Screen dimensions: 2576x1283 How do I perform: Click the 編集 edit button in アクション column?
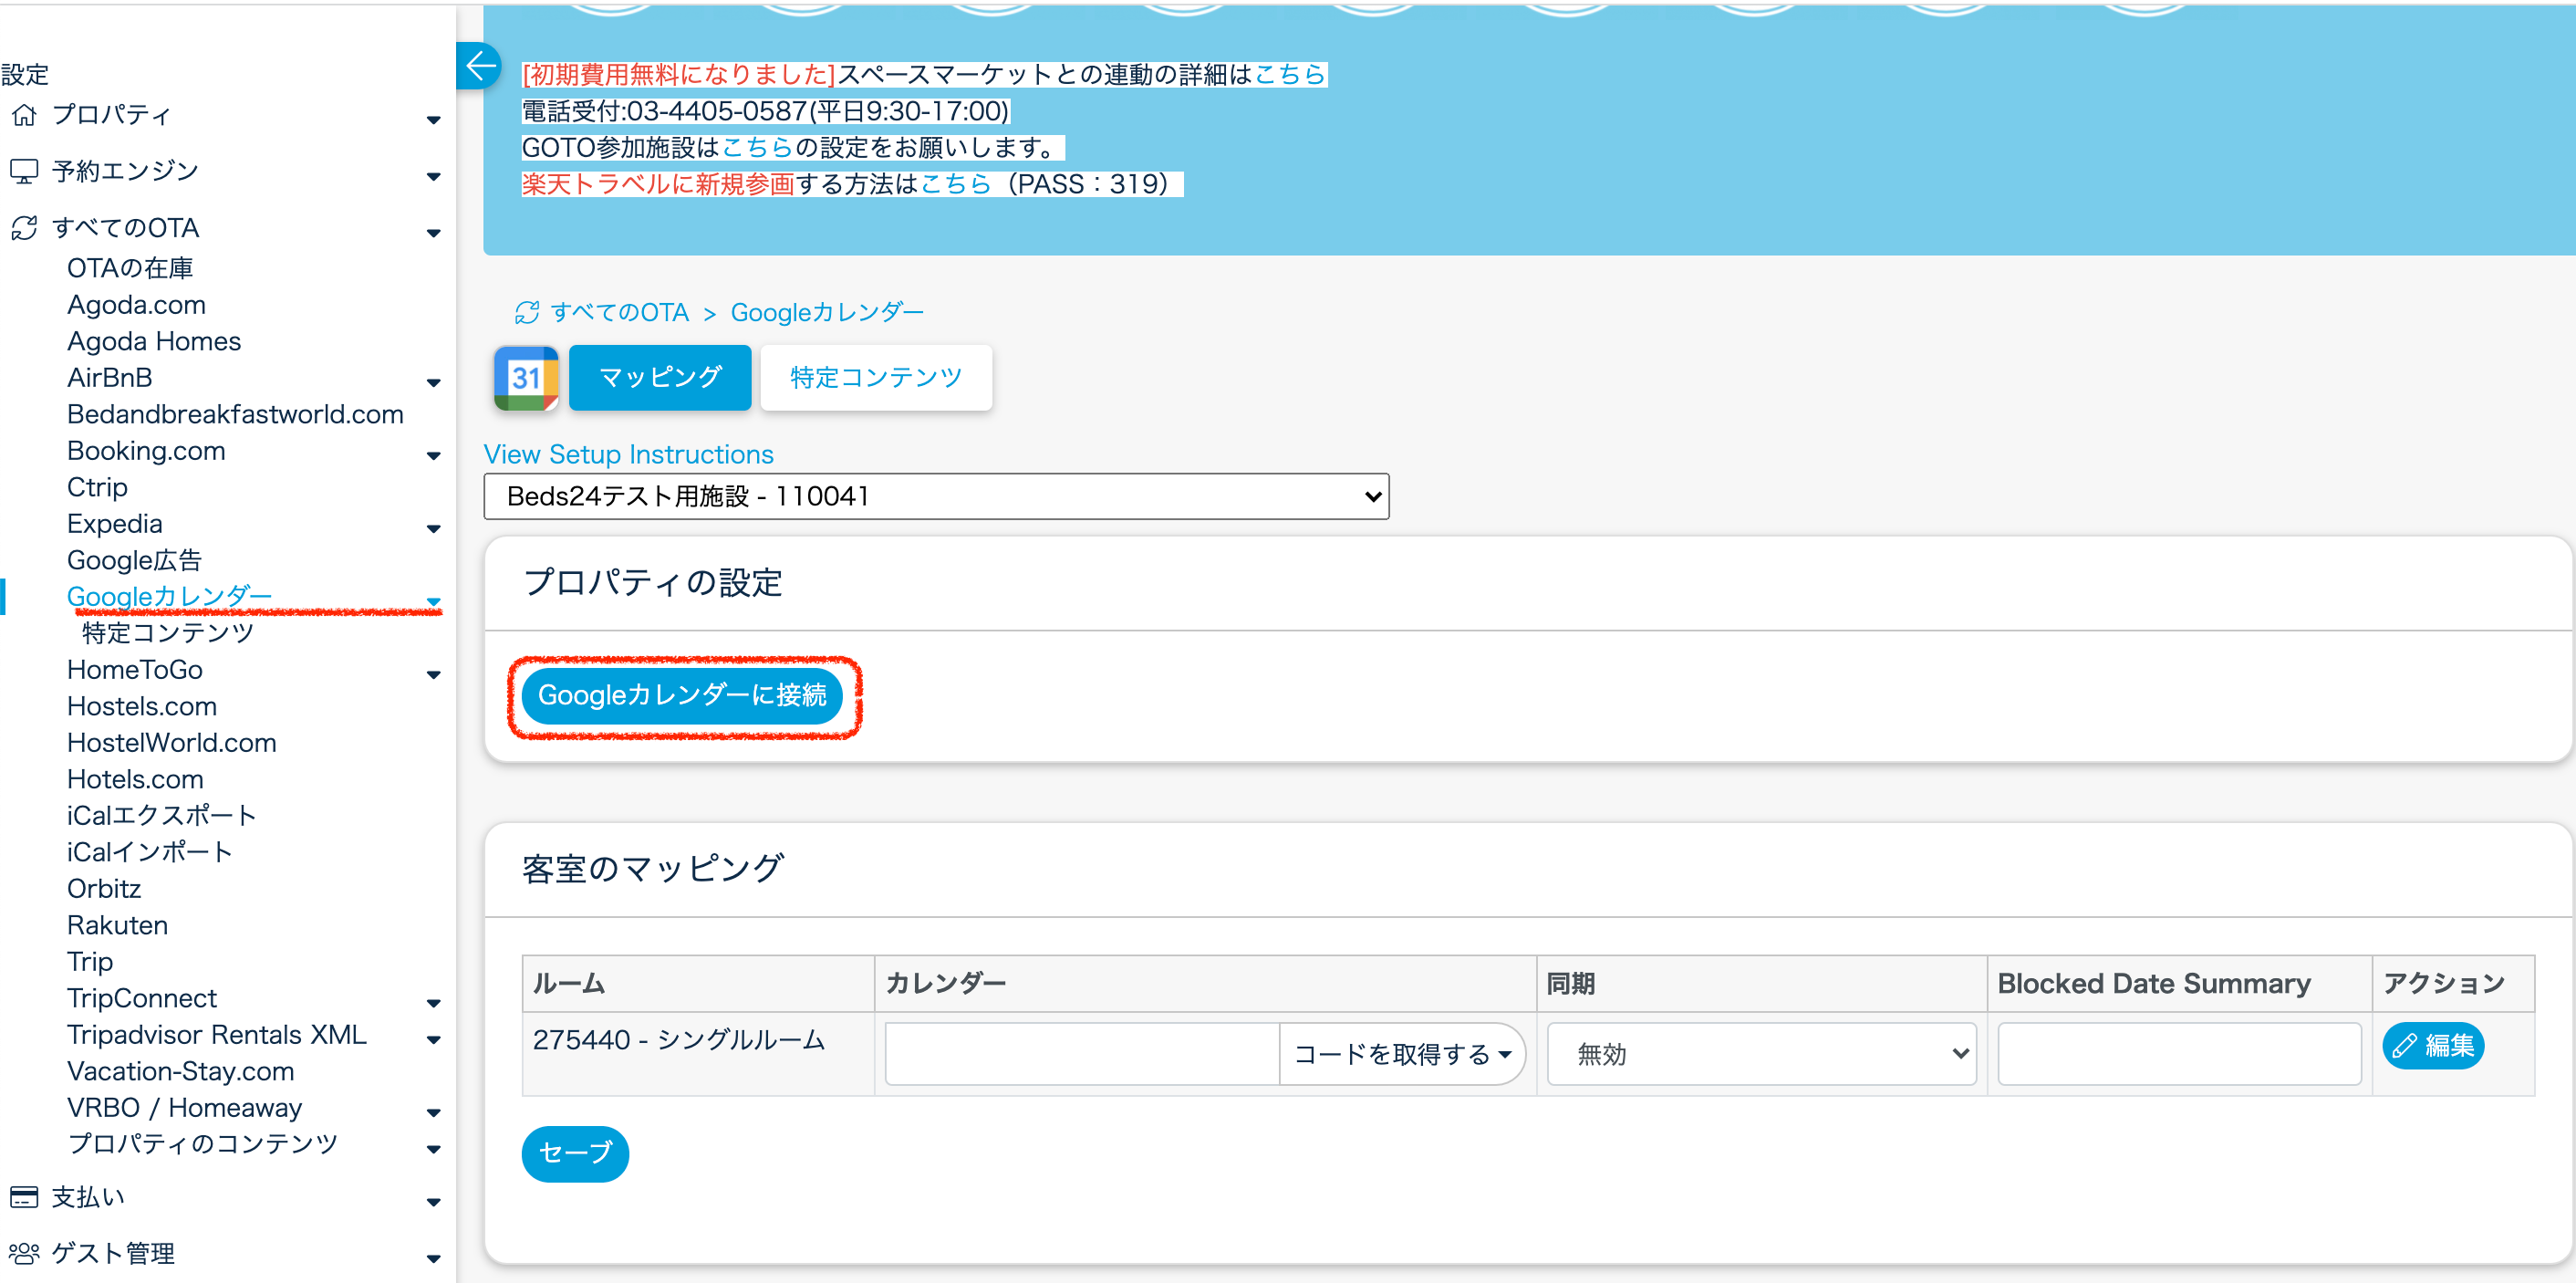pyautogui.click(x=2432, y=1045)
